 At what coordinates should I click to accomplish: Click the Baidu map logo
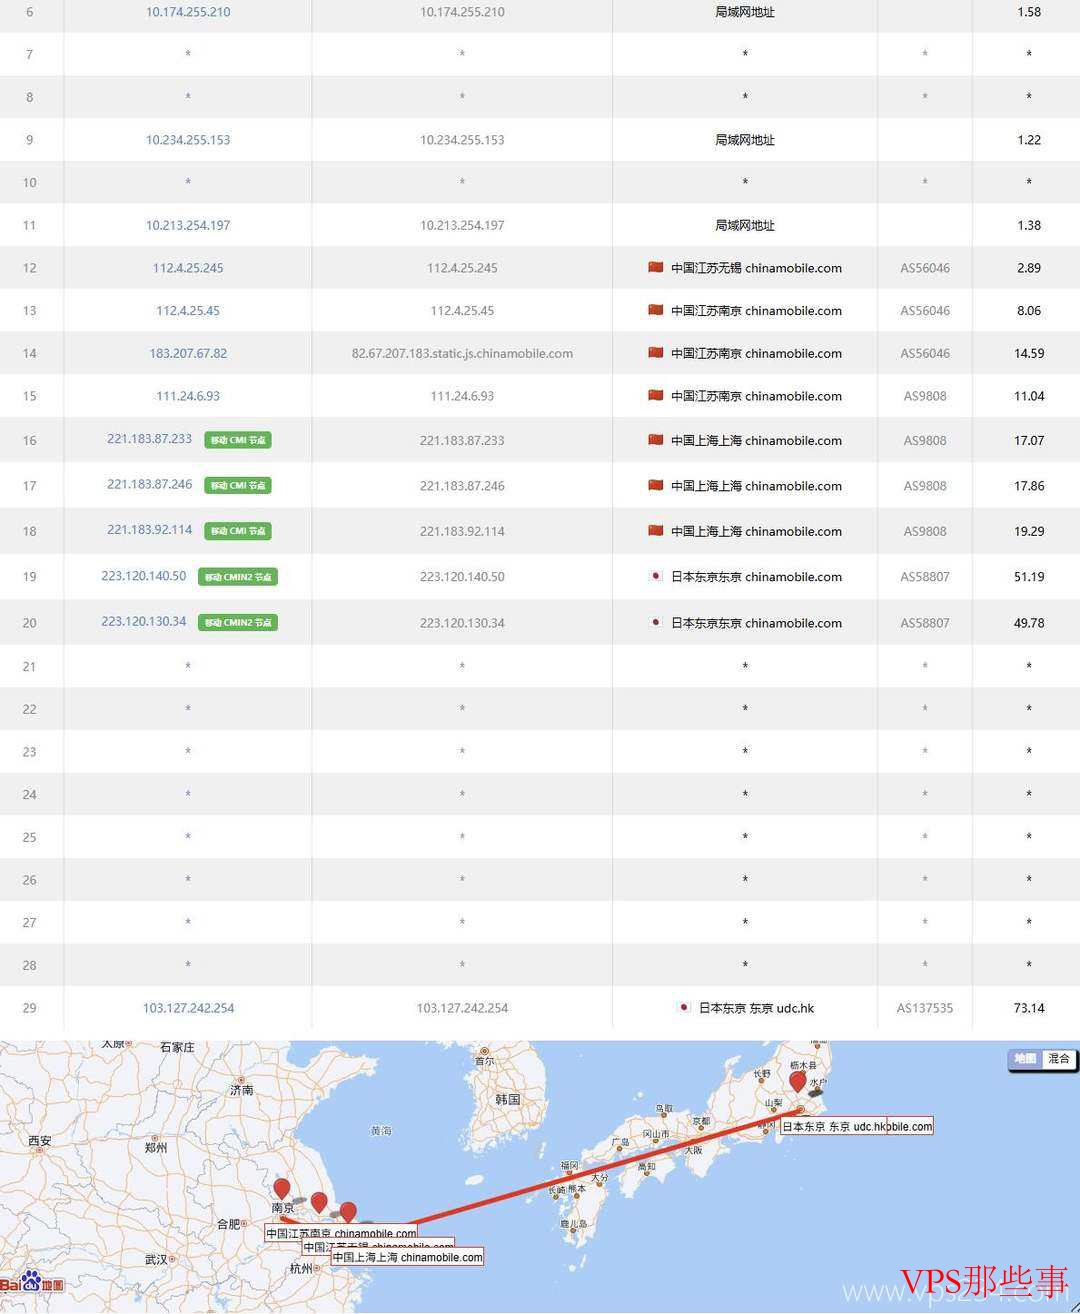(x=32, y=1282)
